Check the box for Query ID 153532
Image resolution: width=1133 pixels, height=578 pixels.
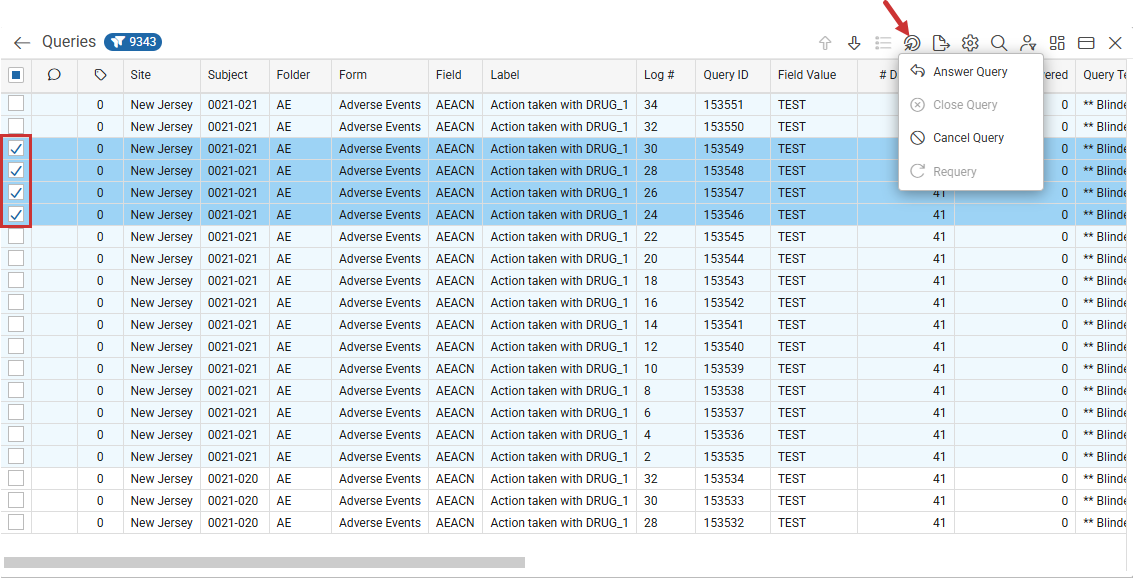16,522
